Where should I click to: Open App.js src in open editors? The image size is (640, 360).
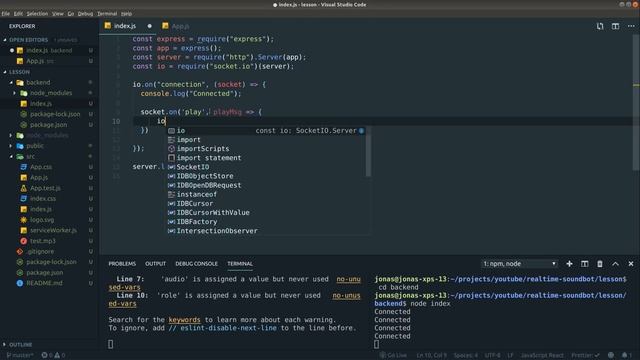(x=49, y=61)
